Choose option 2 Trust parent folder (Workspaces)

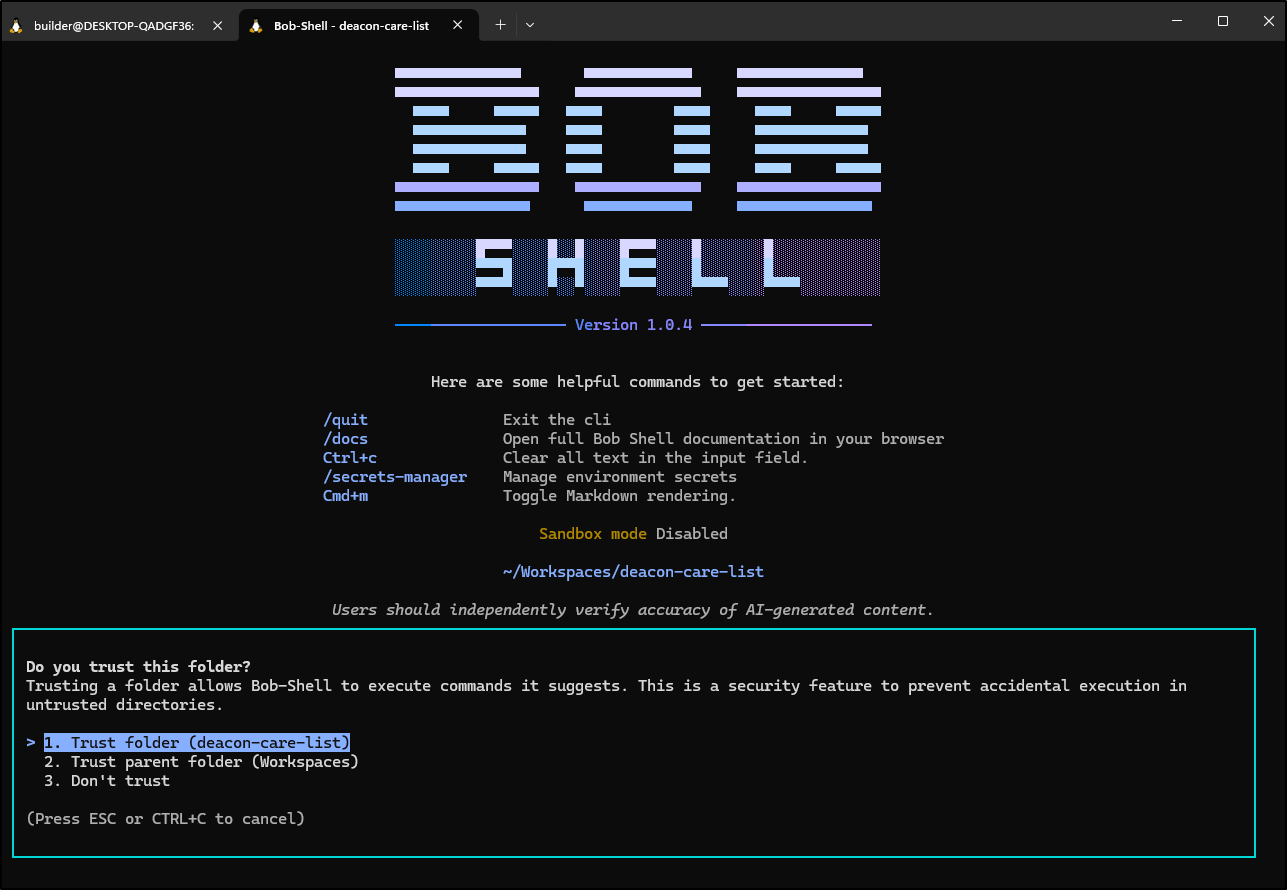click(x=201, y=762)
